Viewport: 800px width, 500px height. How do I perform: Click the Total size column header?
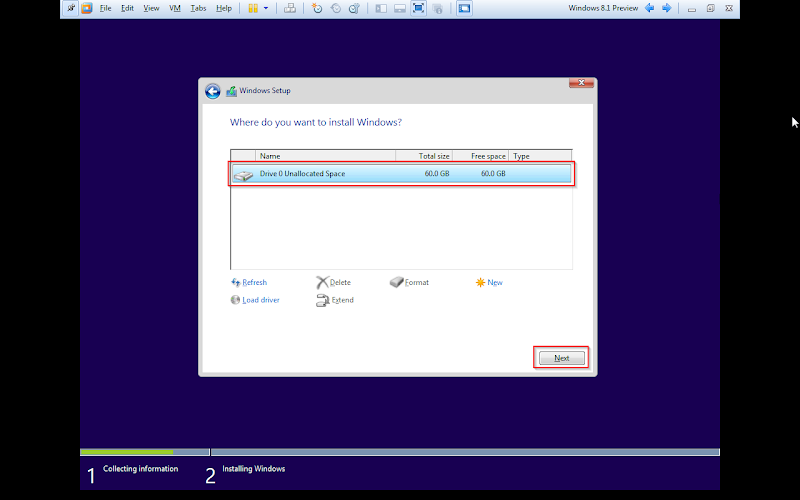[424, 156]
